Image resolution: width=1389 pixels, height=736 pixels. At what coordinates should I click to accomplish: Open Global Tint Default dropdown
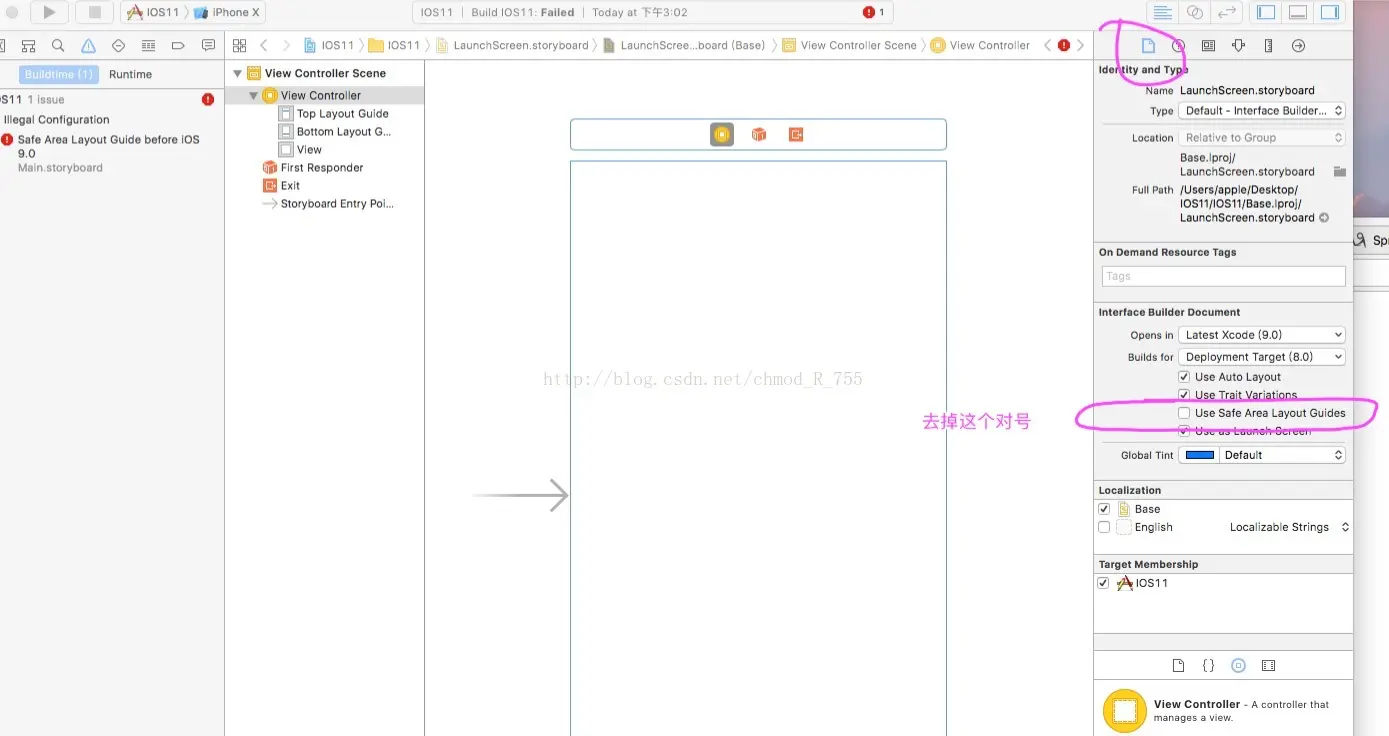point(1283,455)
